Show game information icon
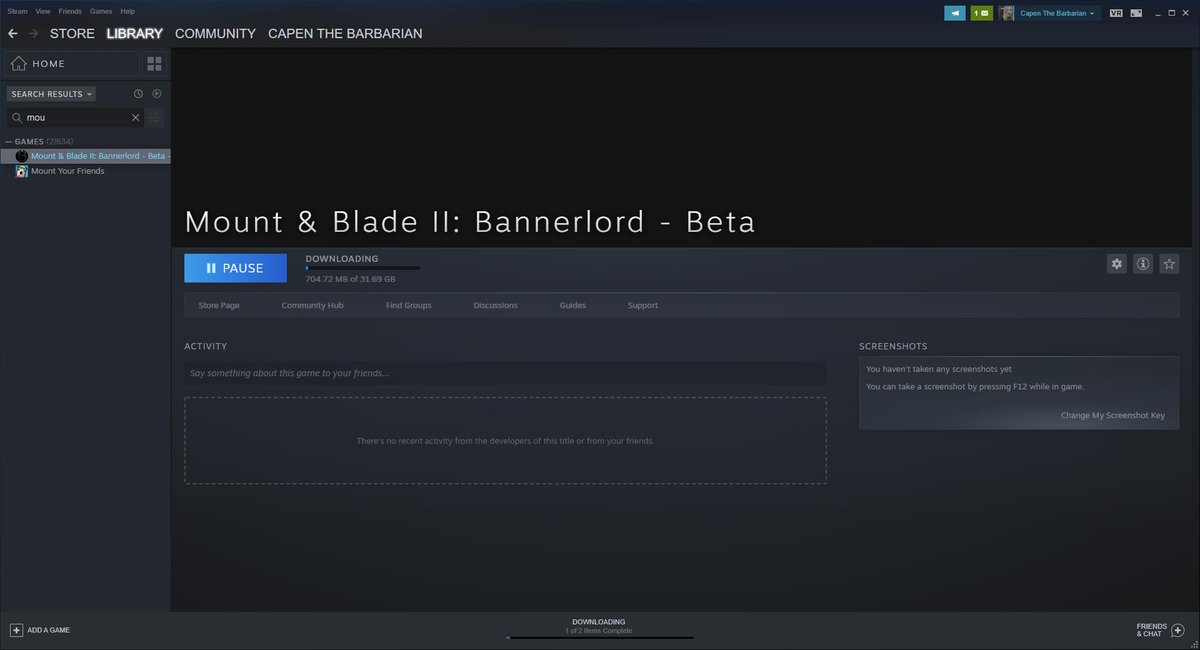This screenshot has width=1200, height=650. [x=1143, y=264]
